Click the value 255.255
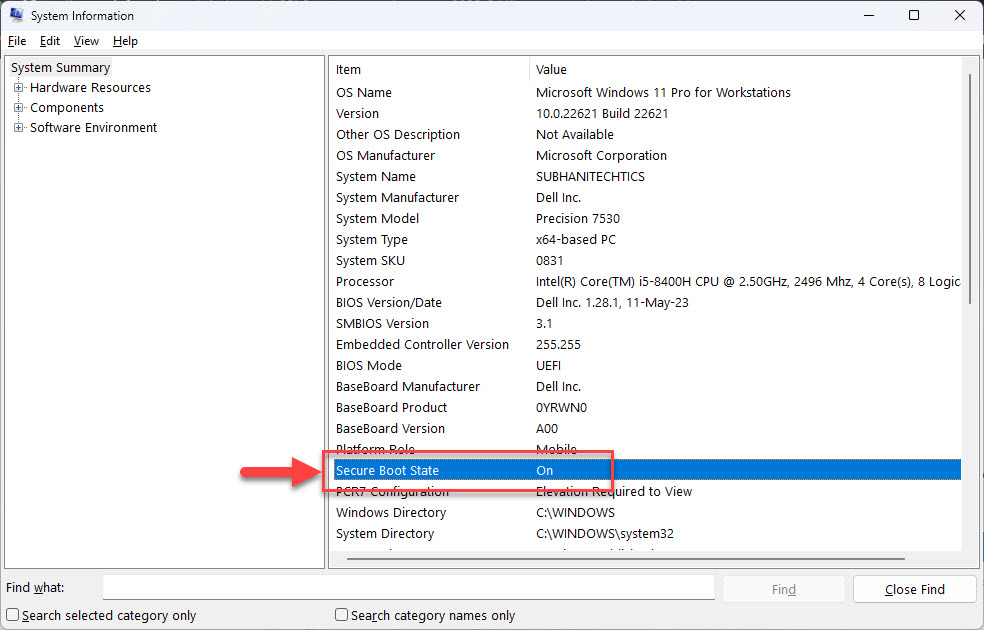 point(558,344)
